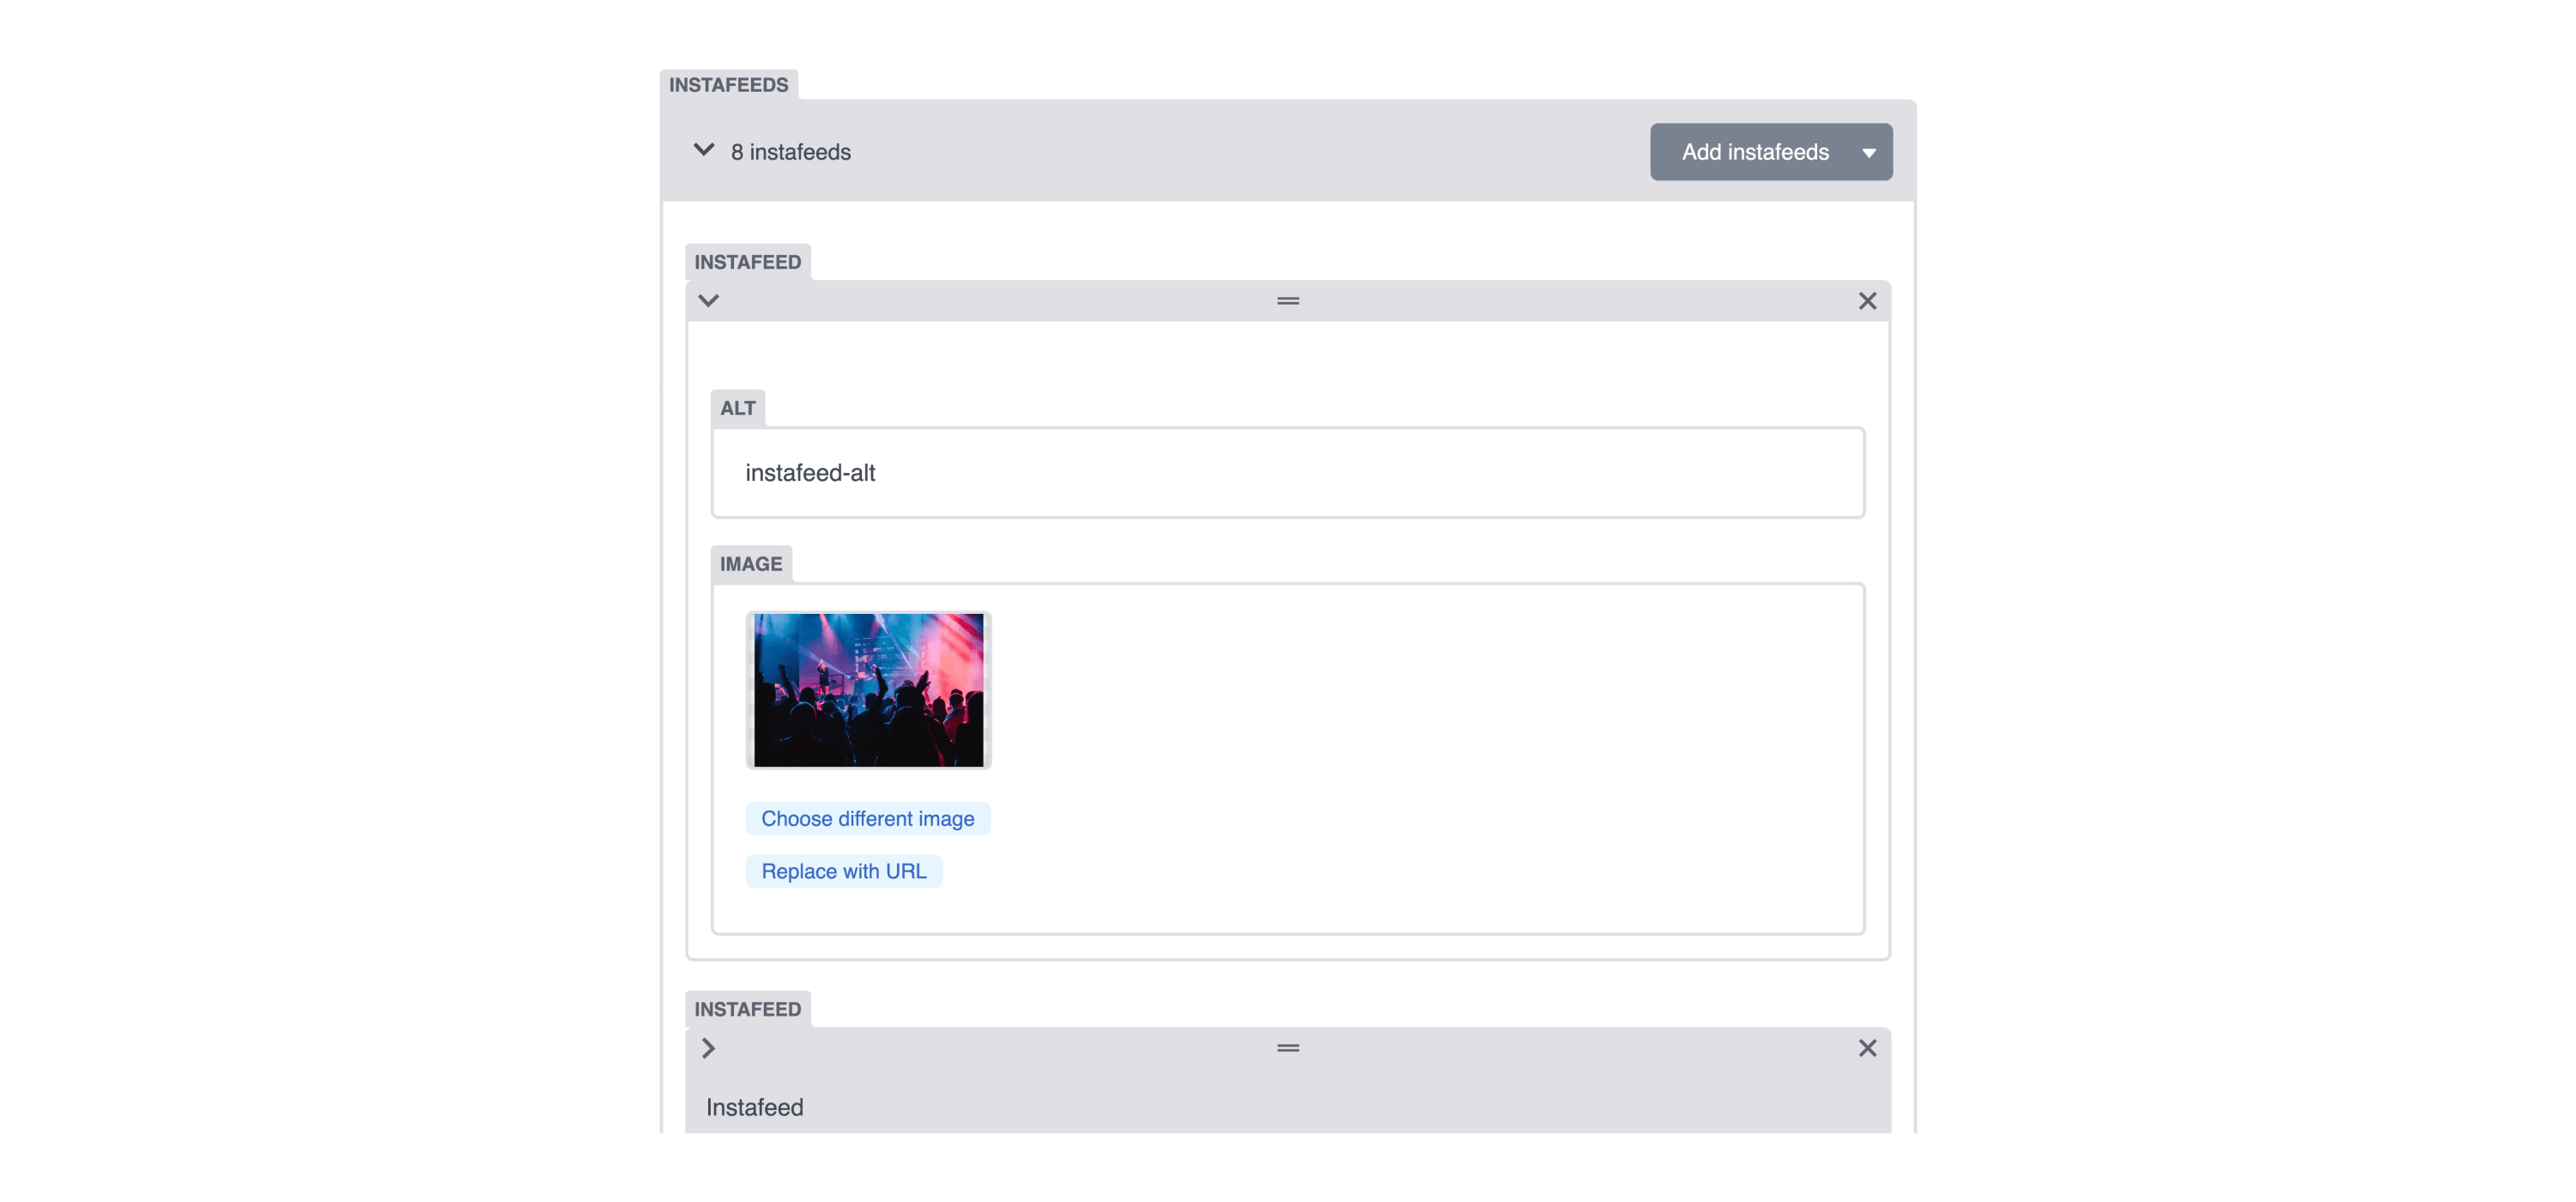The height and width of the screenshot is (1202, 2576).
Task: Open the concert image thumbnail
Action: point(868,690)
